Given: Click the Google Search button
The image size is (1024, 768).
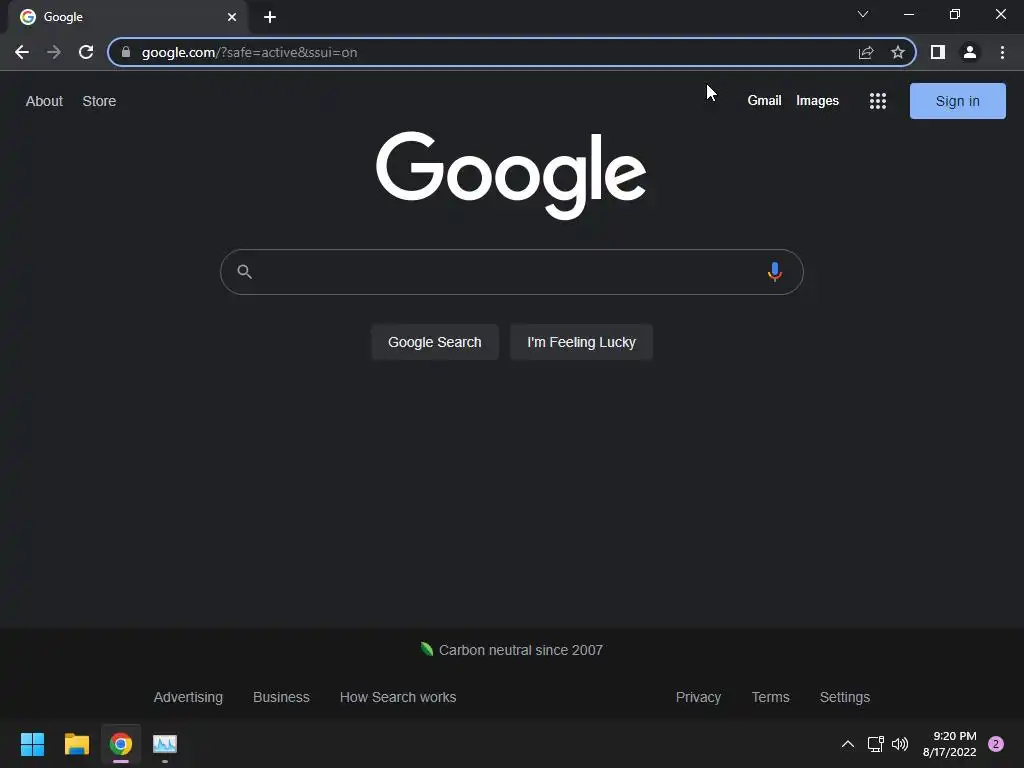Looking at the screenshot, I should click(x=435, y=342).
